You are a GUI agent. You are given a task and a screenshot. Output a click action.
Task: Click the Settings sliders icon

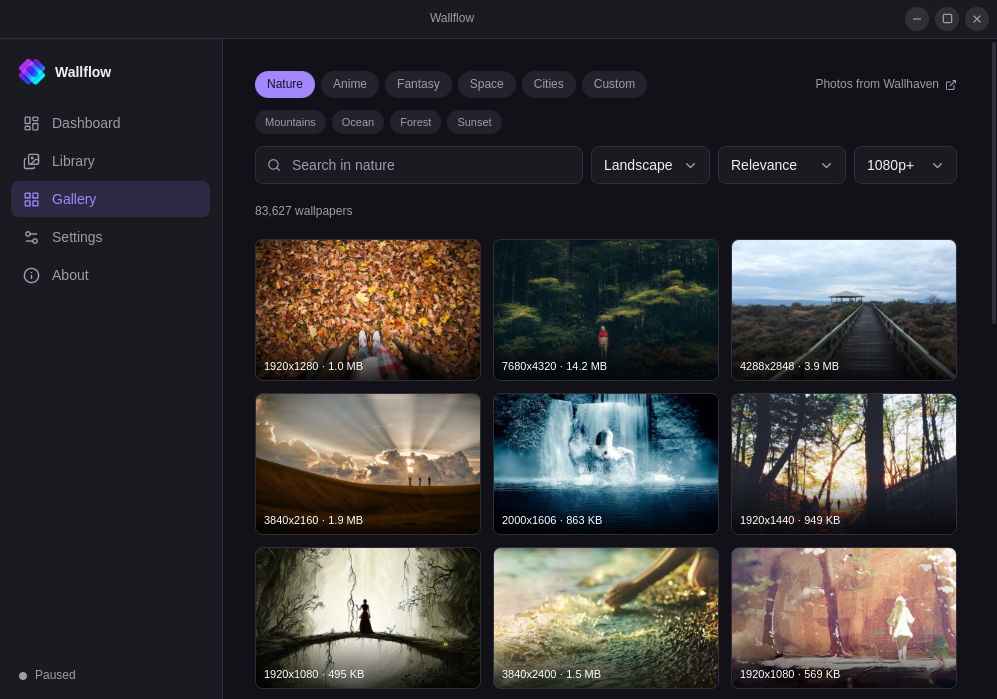click(x=31, y=237)
